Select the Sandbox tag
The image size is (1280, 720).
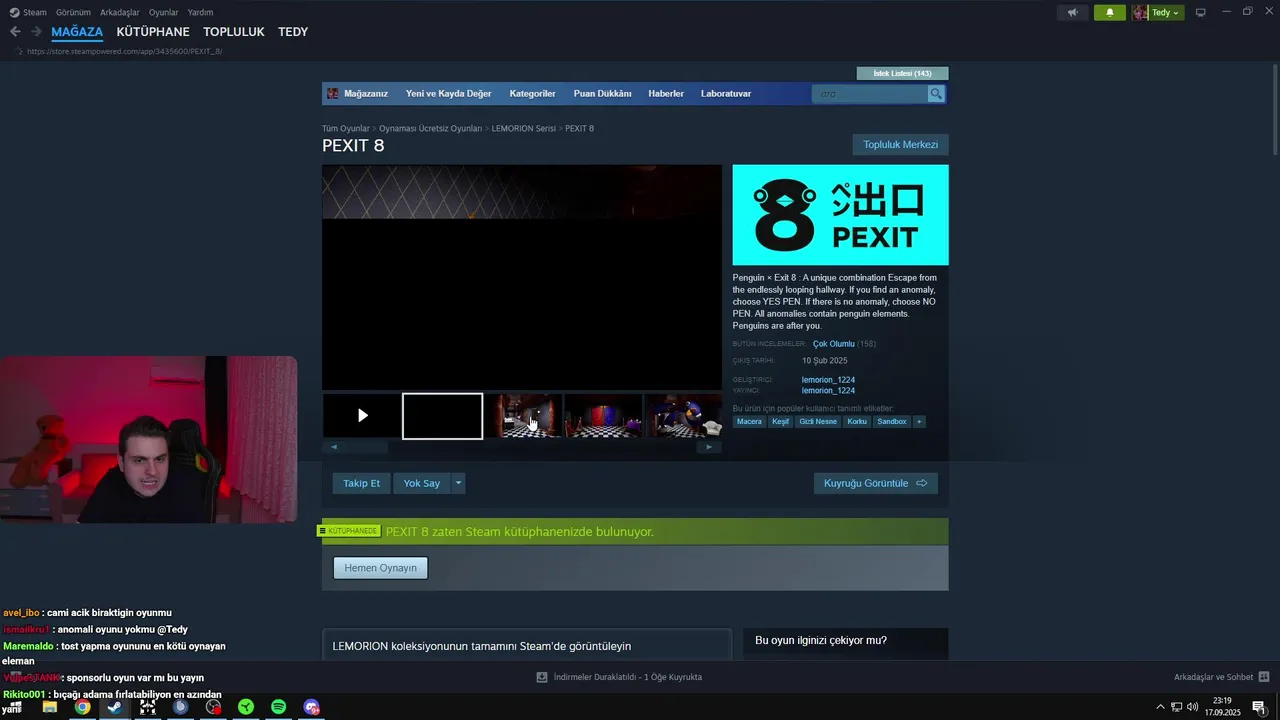coord(892,422)
